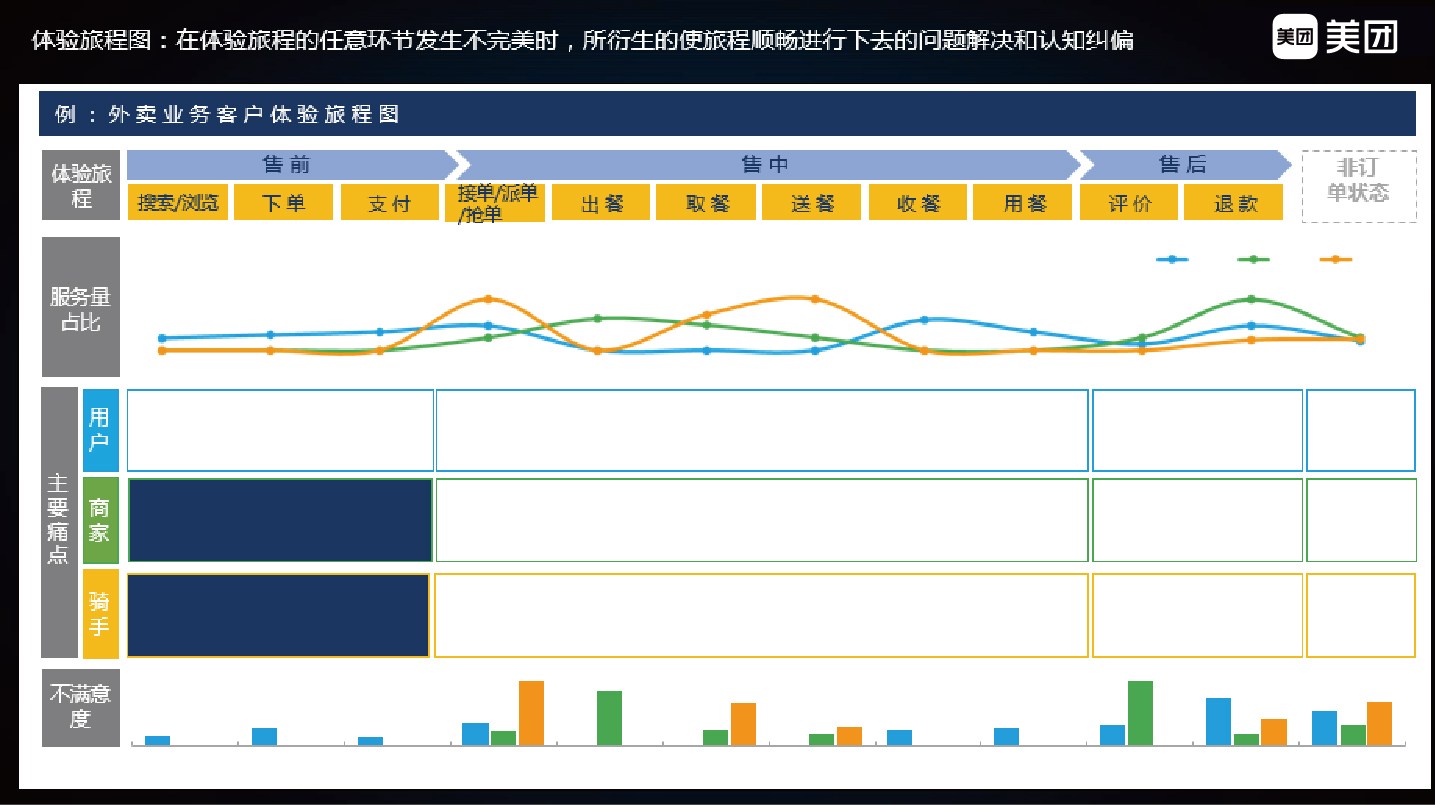Click the 下单 step box

(283, 203)
